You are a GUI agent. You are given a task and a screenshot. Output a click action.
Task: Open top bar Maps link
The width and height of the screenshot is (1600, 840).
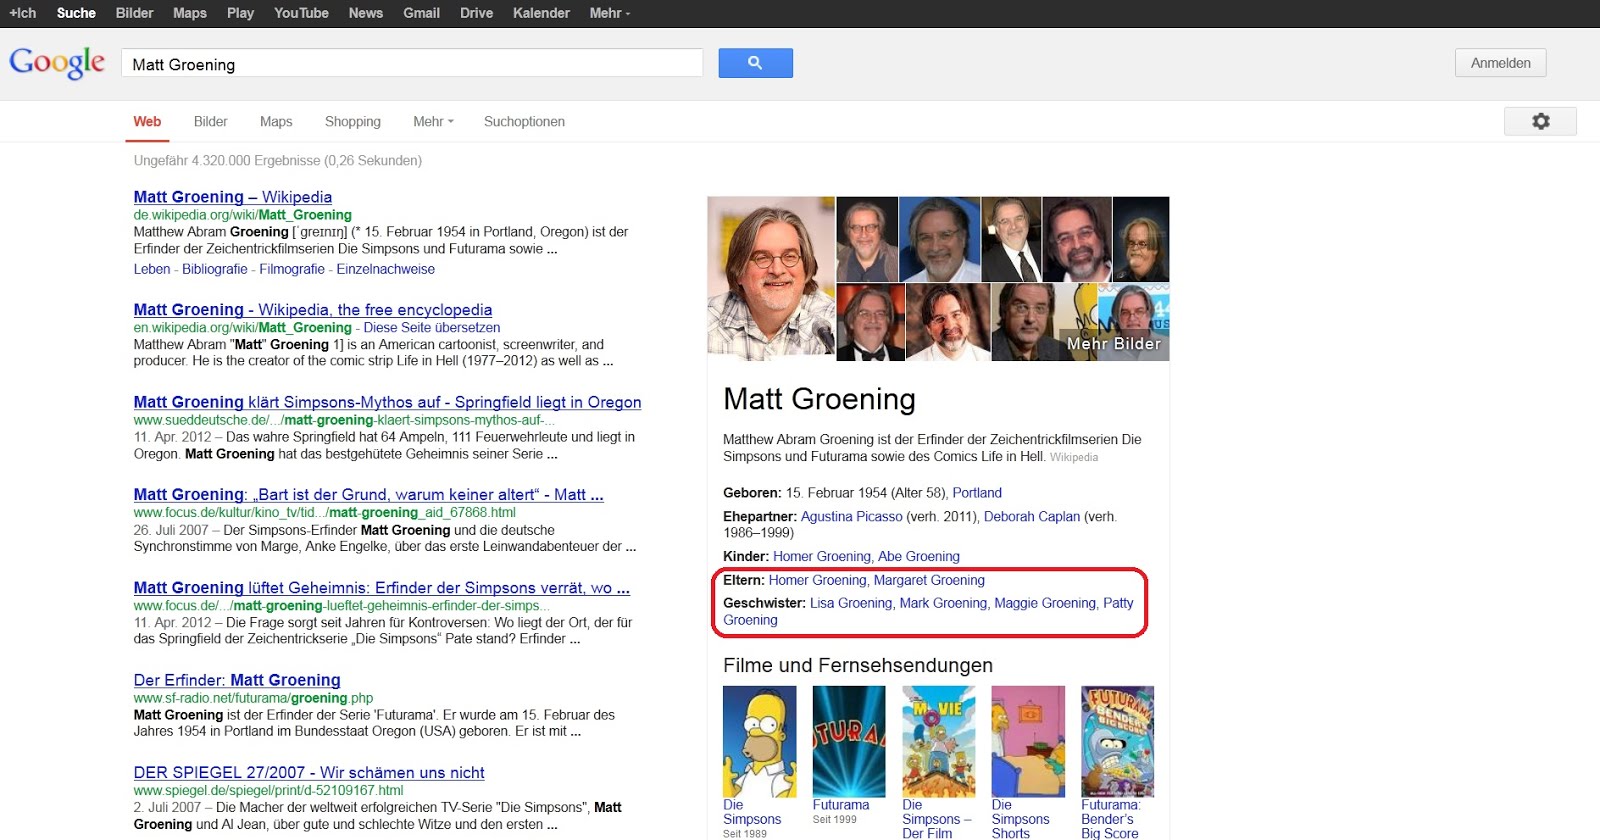pos(189,13)
